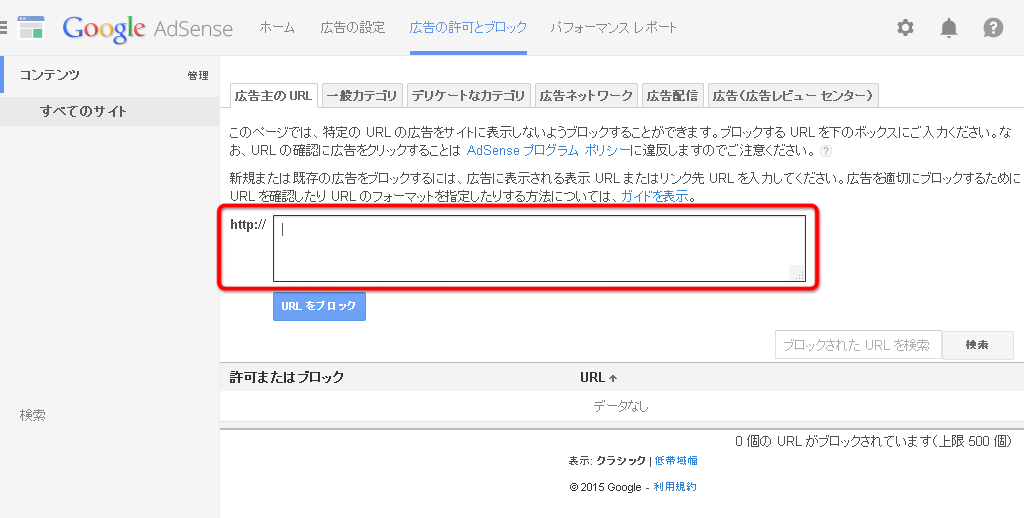Image resolution: width=1024 pixels, height=518 pixels.
Task: Click the 検索 button
Action: 978,345
